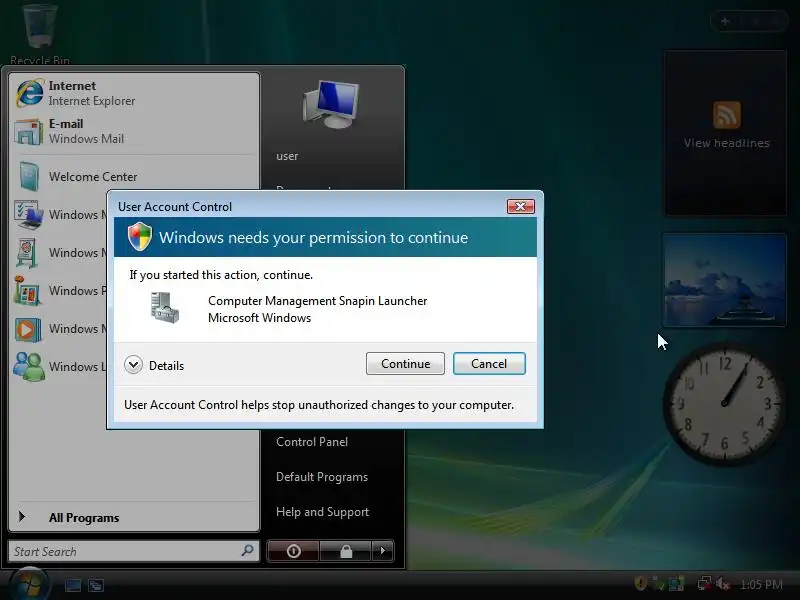Click the add gadget plus button in the sidebar
Viewport: 800px width, 600px height.
click(725, 21)
